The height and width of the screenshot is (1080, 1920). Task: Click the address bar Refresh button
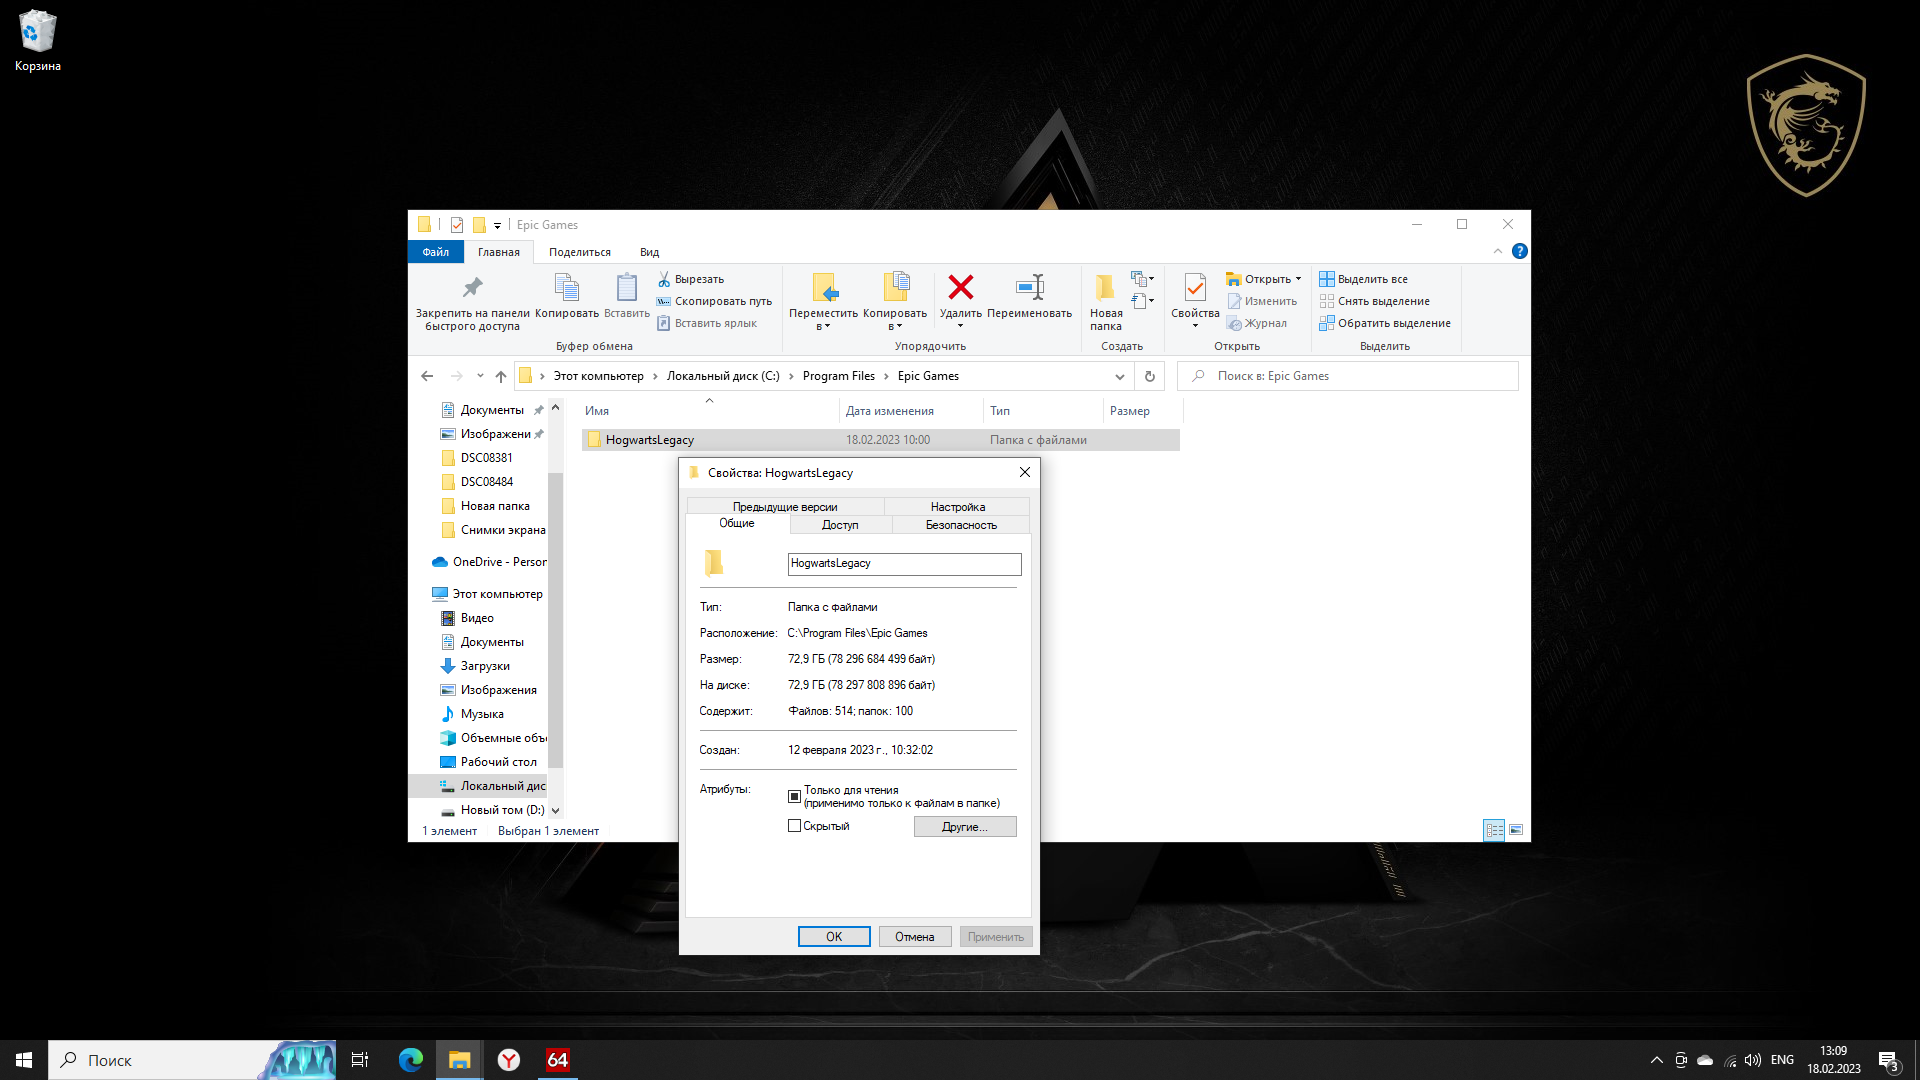[1150, 376]
